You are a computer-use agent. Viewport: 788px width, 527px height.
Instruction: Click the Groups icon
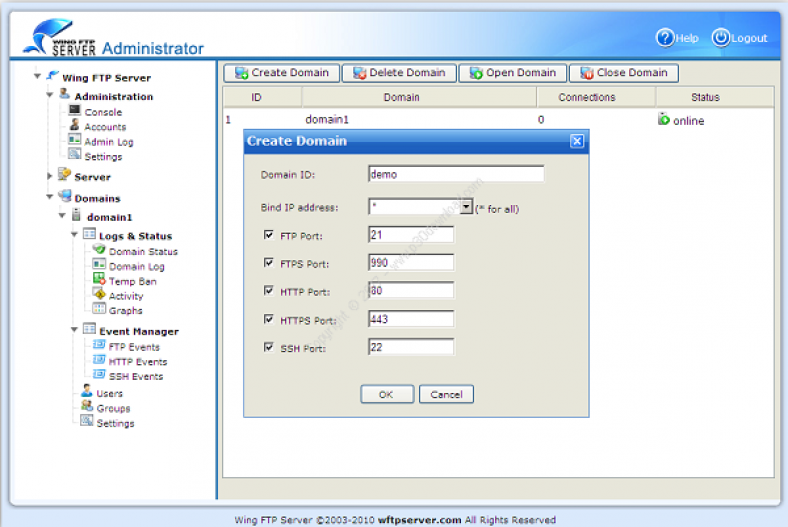pos(86,406)
